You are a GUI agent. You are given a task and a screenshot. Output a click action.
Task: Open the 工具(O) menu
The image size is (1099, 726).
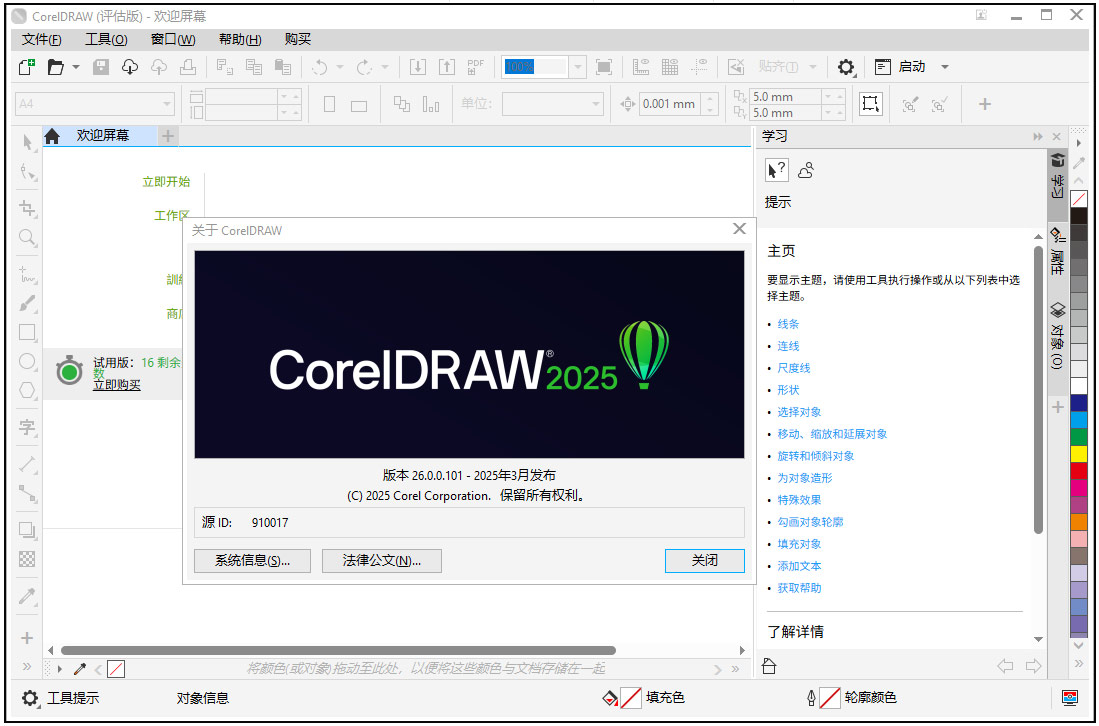pyautogui.click(x=106, y=39)
